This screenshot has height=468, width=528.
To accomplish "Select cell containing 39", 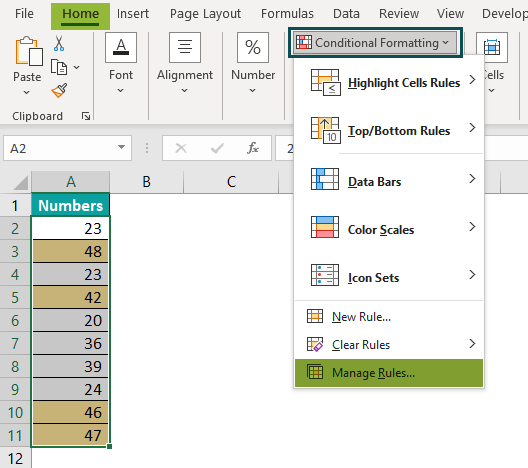I will pos(70,366).
